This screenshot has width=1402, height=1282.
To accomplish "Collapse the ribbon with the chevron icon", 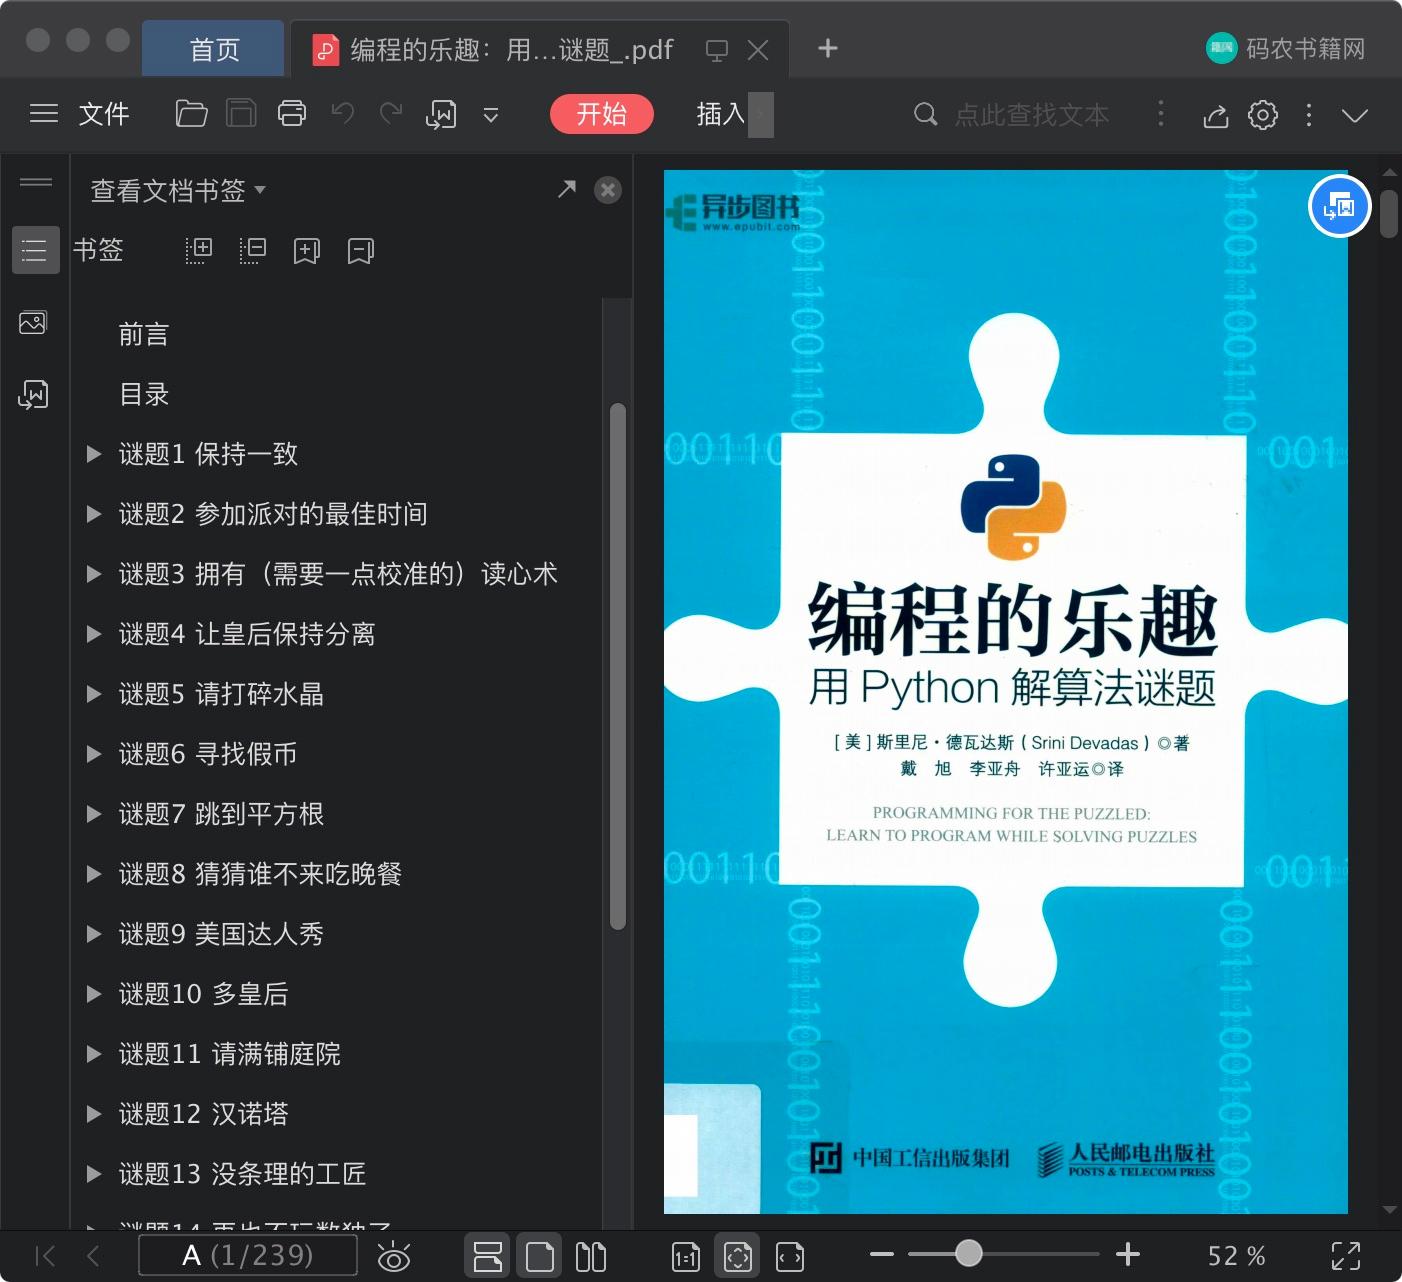I will (x=1355, y=116).
